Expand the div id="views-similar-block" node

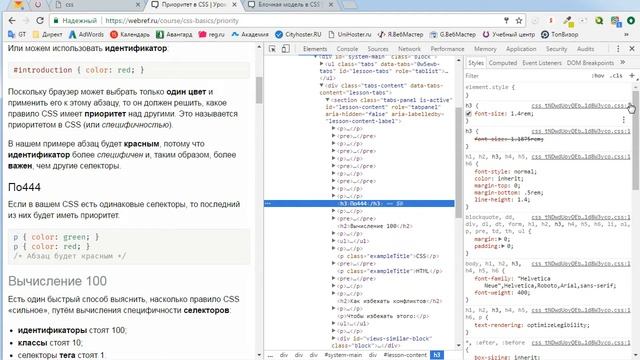point(333,338)
